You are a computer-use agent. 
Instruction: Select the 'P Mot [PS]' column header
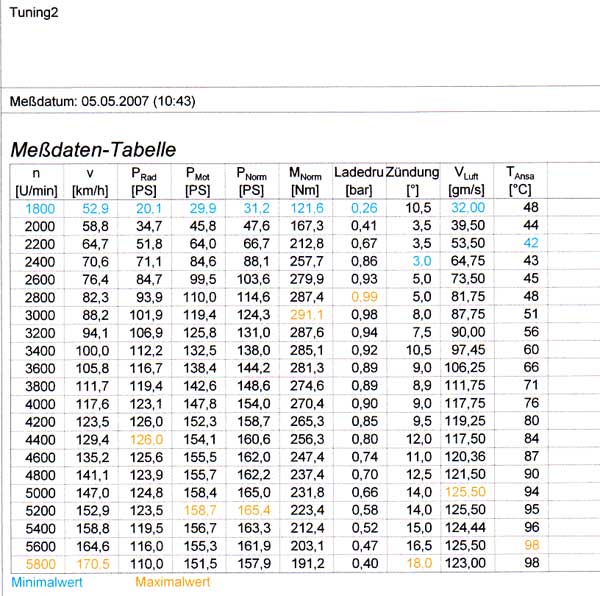coord(198,182)
